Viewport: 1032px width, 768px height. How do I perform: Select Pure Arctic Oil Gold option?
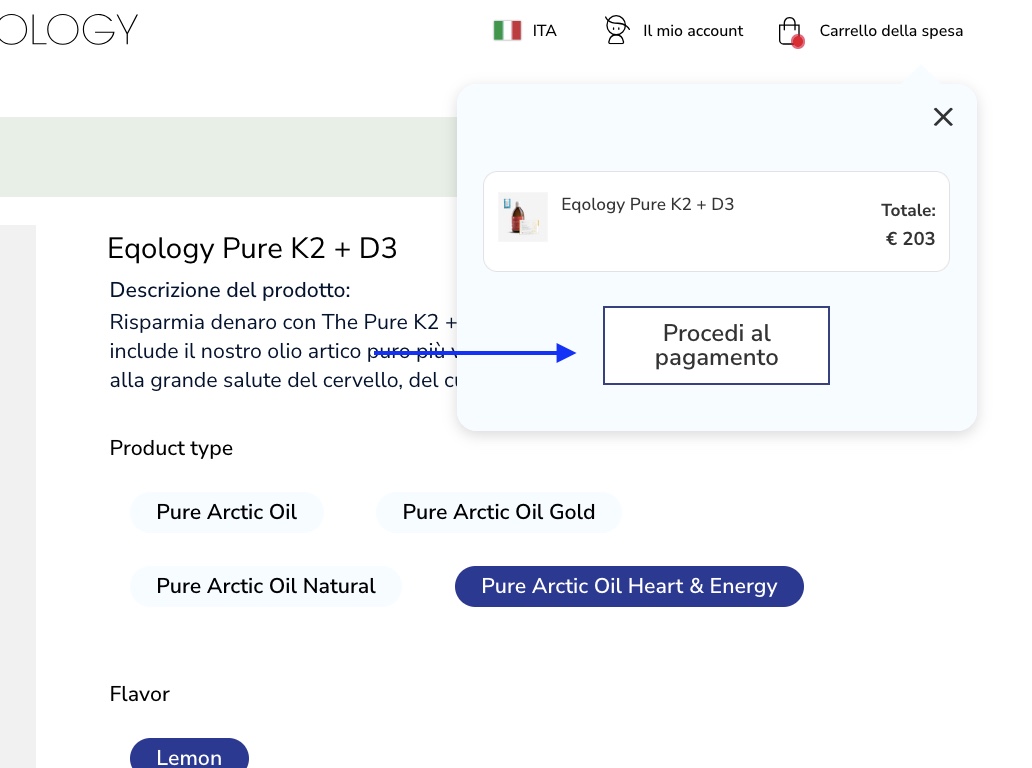click(x=498, y=512)
